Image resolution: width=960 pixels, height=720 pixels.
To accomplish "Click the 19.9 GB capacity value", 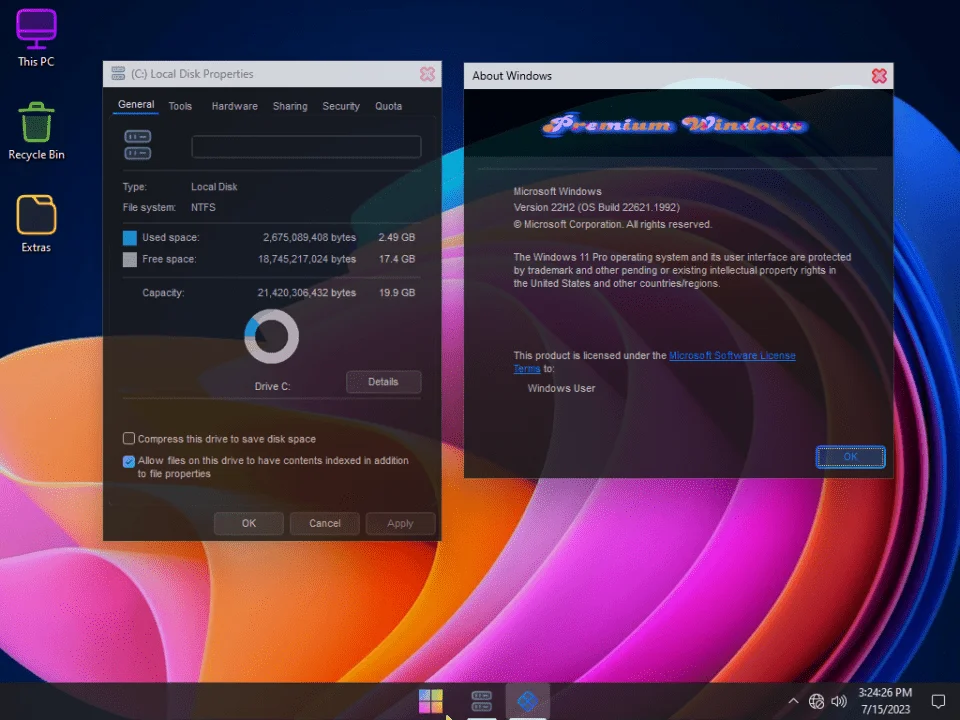I will [397, 293].
